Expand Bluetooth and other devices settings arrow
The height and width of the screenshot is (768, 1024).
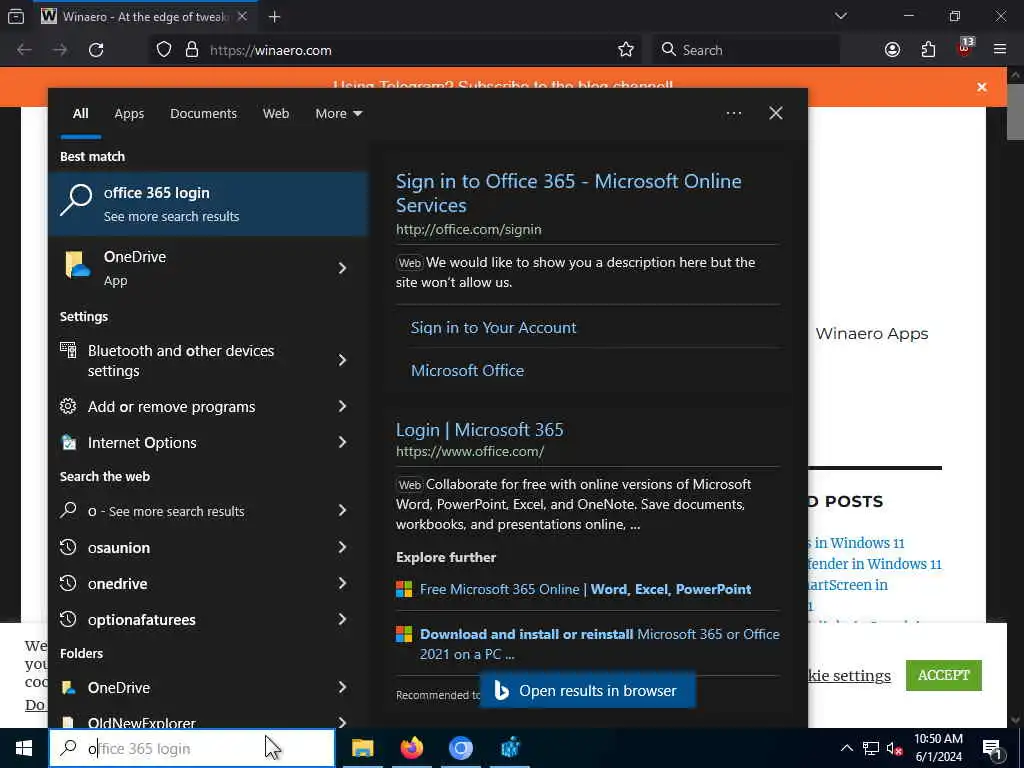coord(342,360)
